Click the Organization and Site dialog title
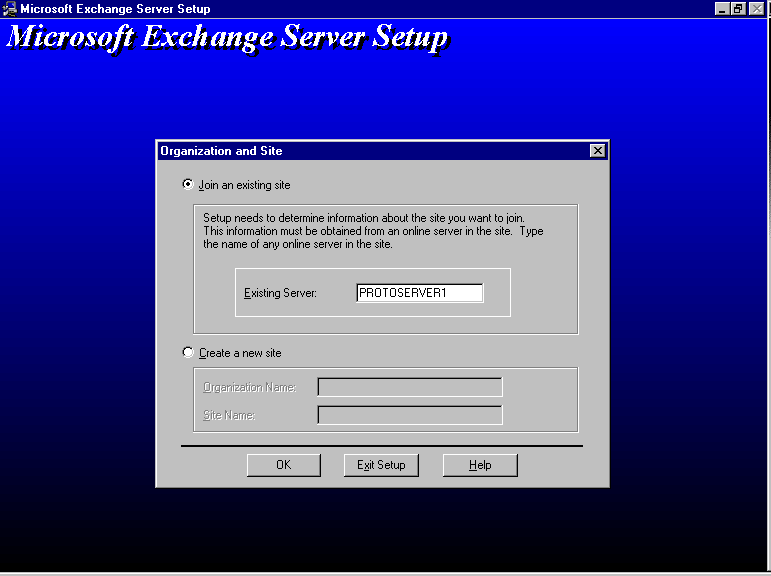 pos(221,151)
